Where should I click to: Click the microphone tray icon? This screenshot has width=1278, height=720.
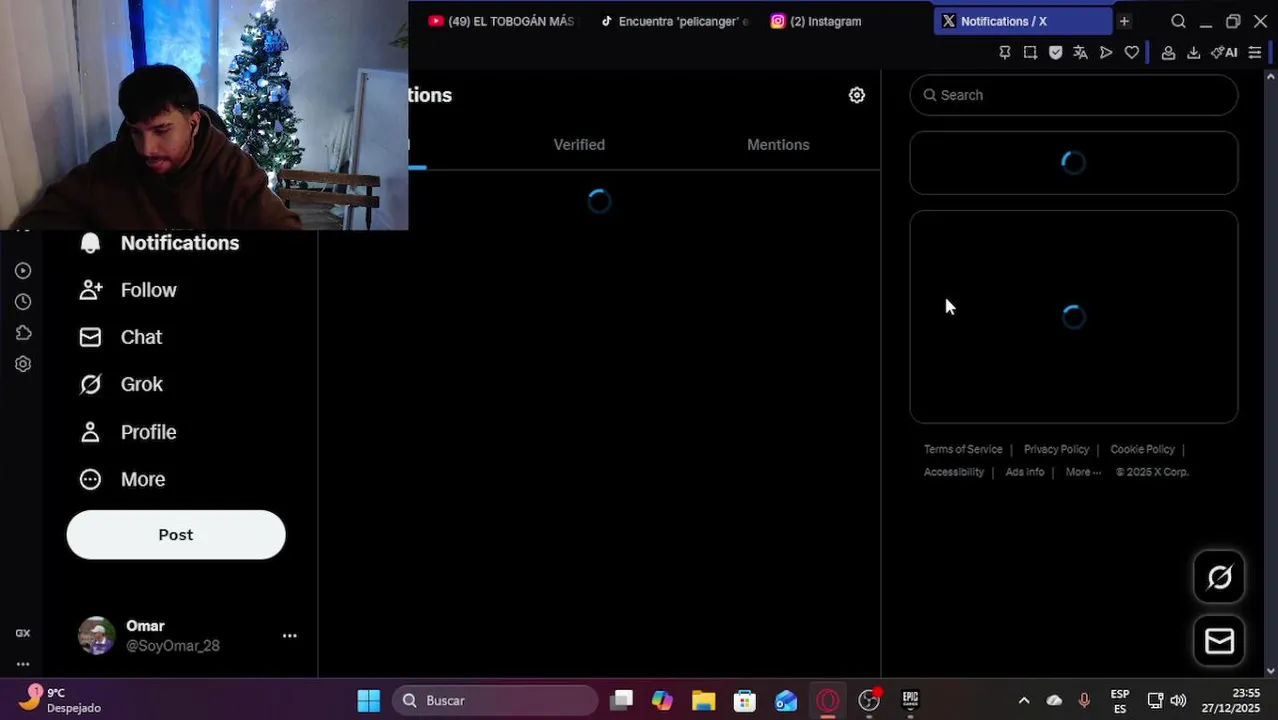point(1084,700)
